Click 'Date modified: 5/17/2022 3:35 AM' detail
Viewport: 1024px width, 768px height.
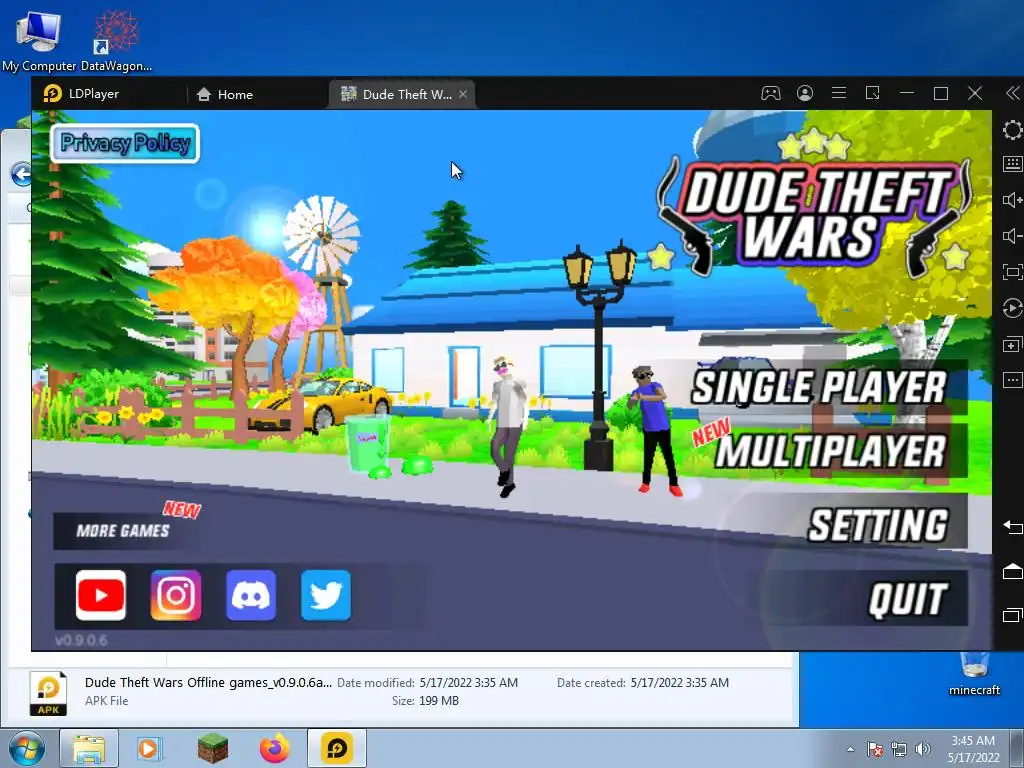427,682
